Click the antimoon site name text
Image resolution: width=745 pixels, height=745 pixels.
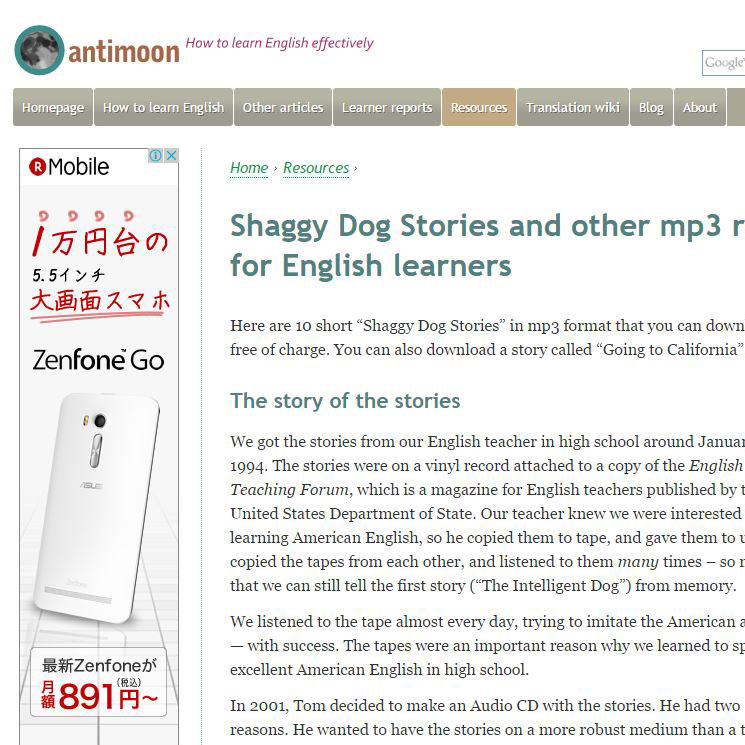pyautogui.click(x=124, y=52)
